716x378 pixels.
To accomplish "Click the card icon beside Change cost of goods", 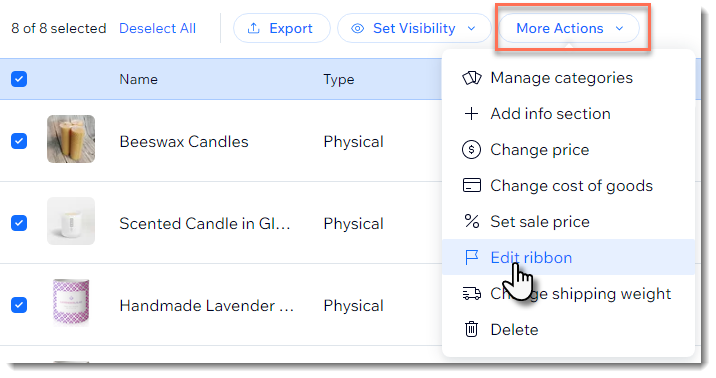I will pos(472,185).
